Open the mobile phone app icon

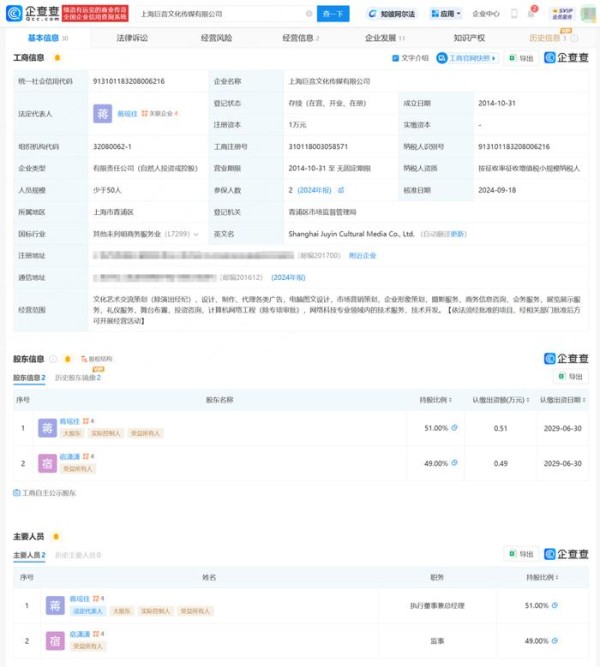(514, 14)
